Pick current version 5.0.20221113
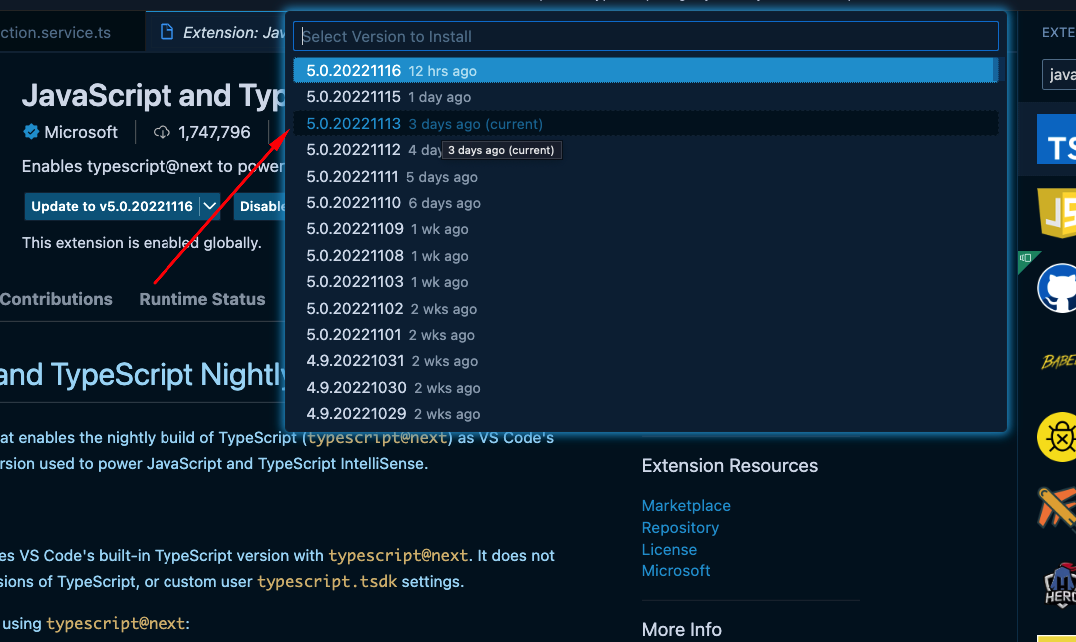 (x=645, y=123)
